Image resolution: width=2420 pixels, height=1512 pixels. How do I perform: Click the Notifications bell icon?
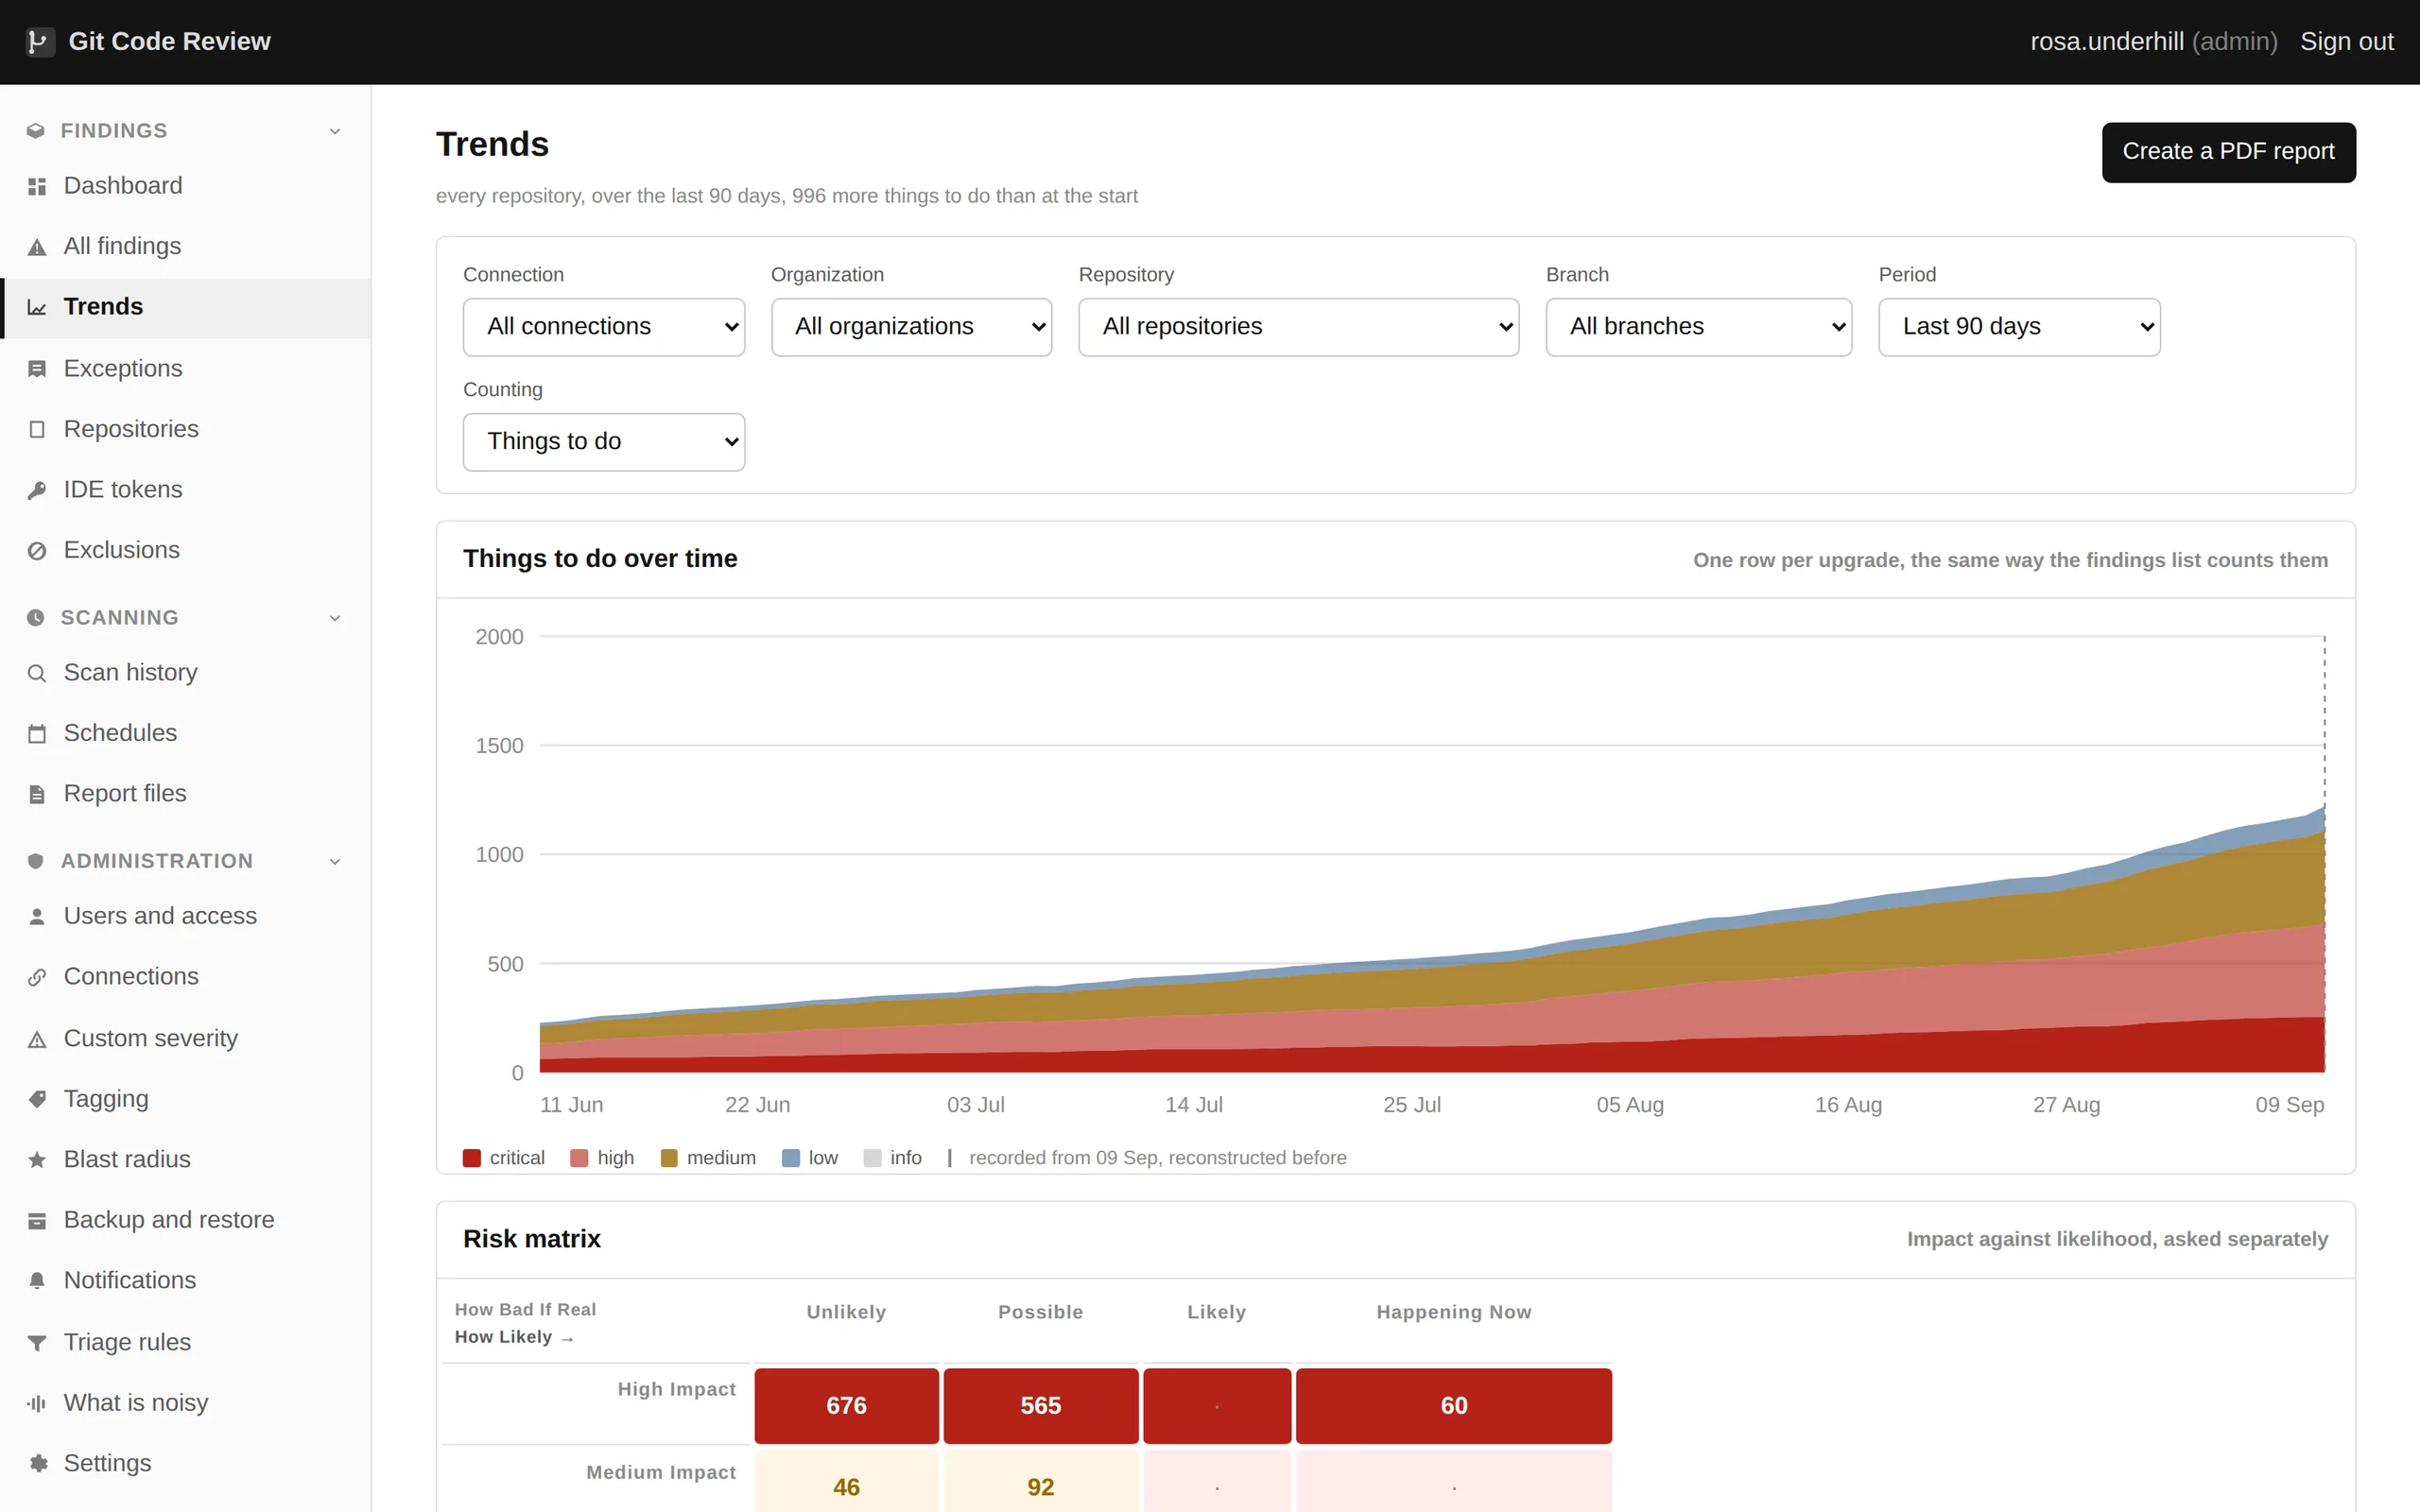click(x=37, y=1281)
